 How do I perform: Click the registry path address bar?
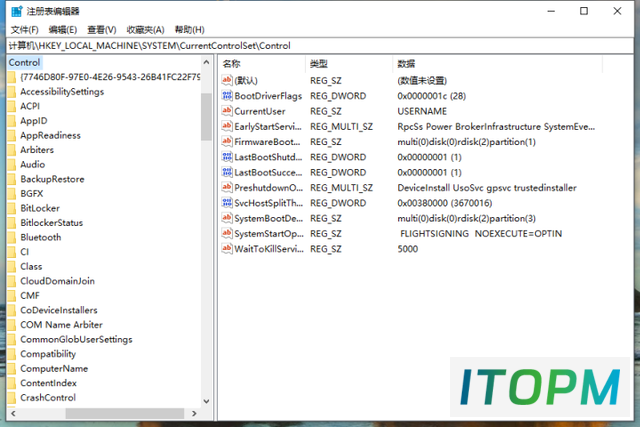(320, 46)
